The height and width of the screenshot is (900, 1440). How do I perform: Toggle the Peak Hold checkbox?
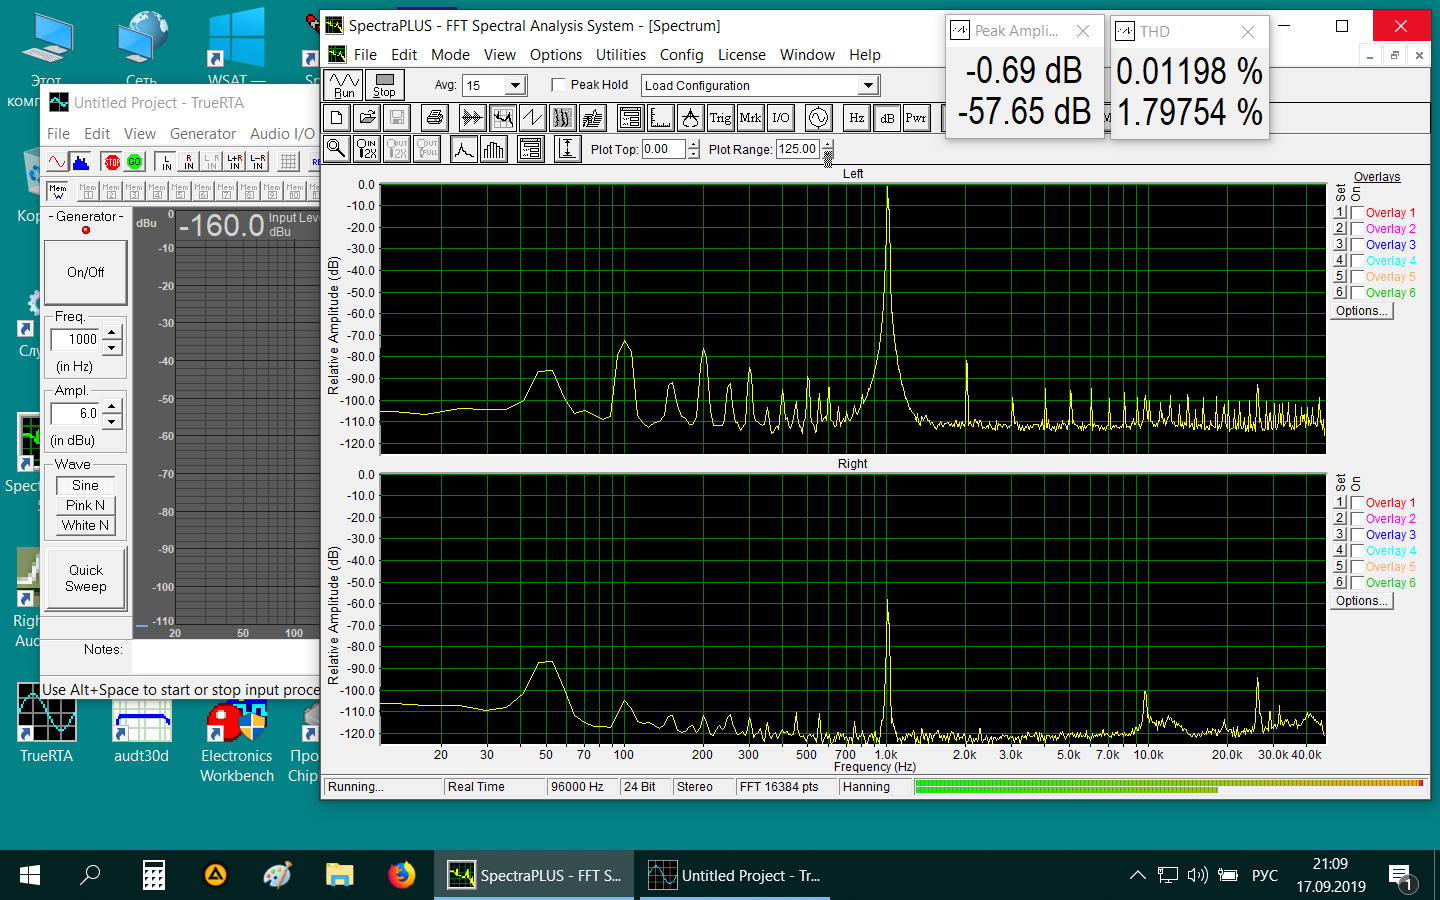[x=559, y=85]
